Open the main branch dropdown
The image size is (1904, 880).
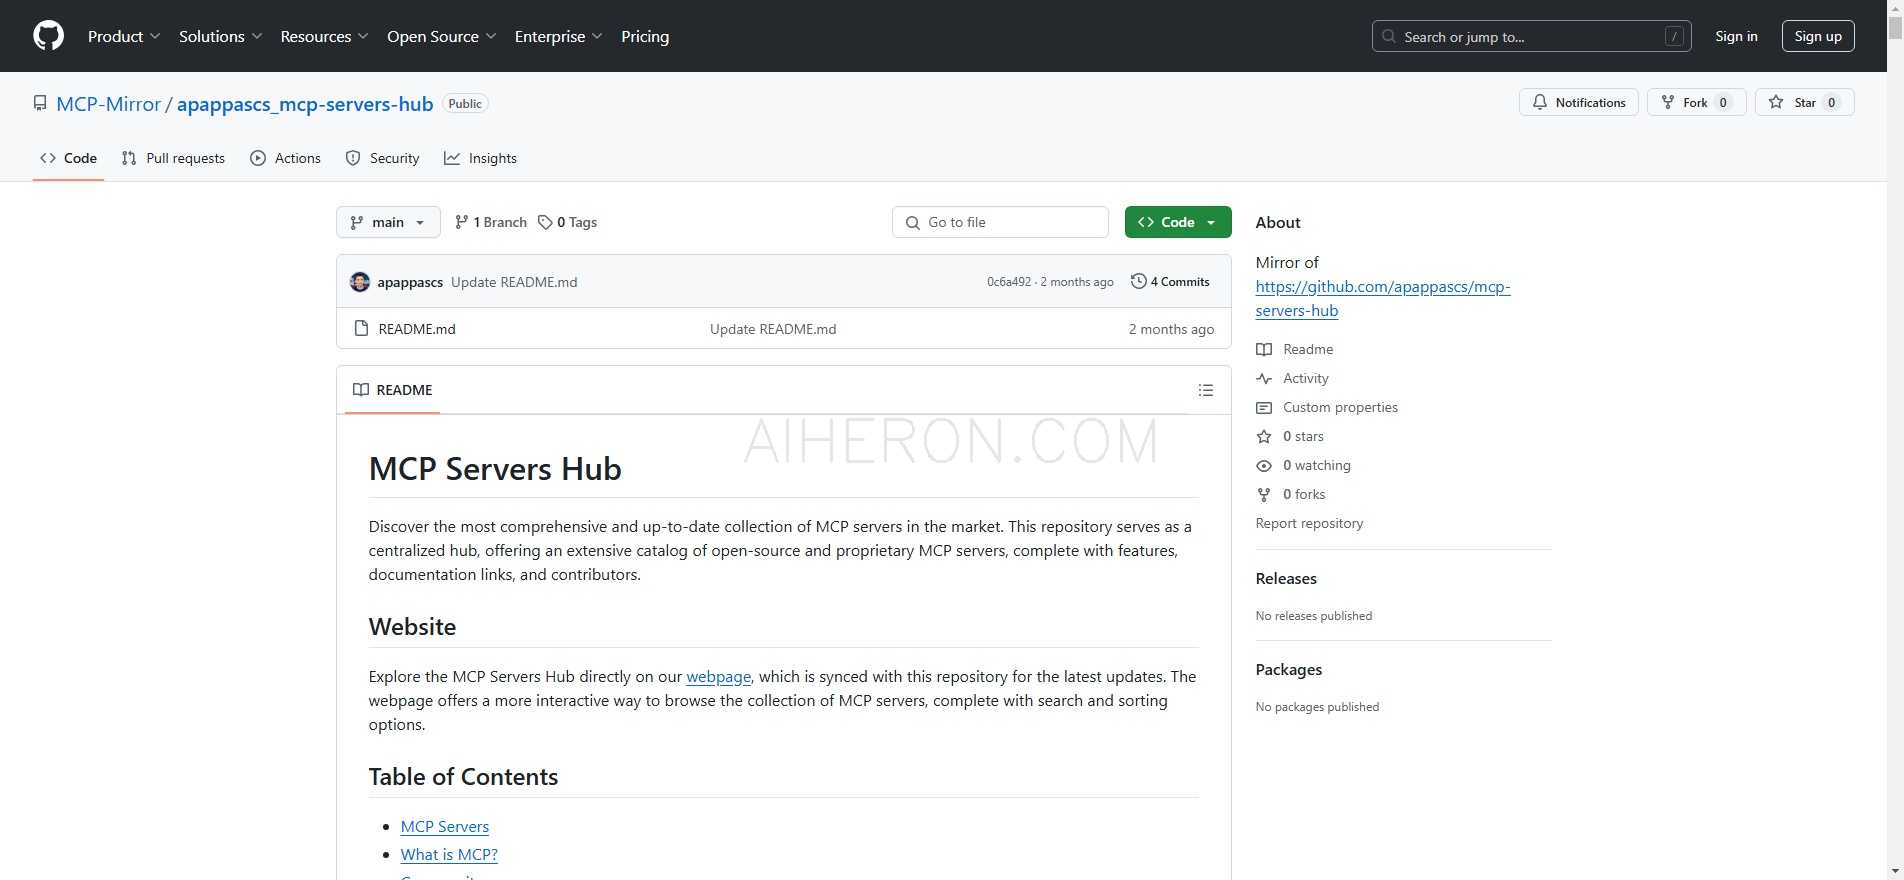coord(388,222)
